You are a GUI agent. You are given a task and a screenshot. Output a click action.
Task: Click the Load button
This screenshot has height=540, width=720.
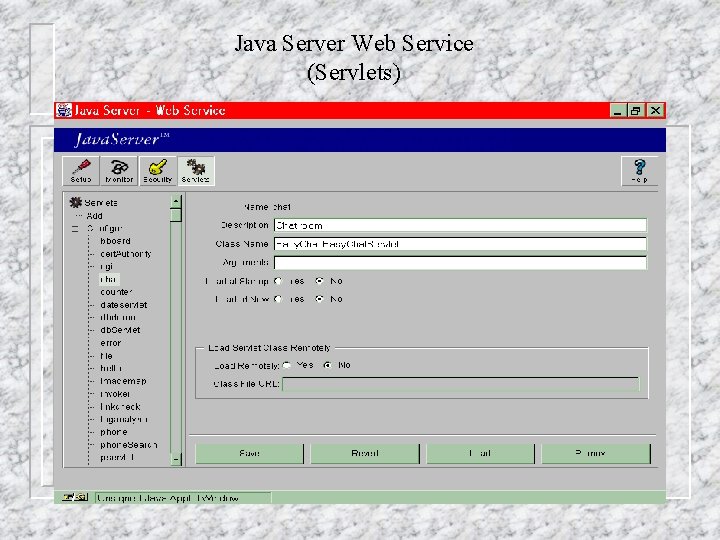(x=480, y=454)
